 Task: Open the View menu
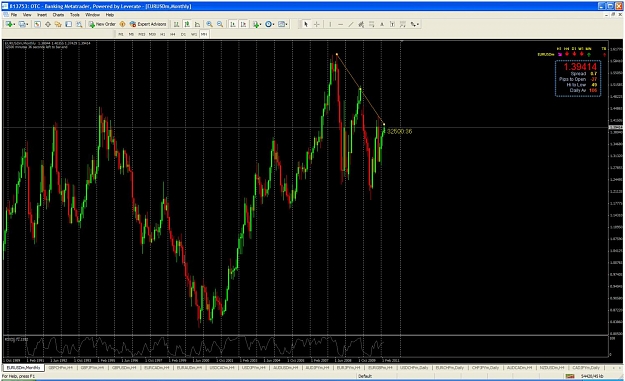(27, 15)
